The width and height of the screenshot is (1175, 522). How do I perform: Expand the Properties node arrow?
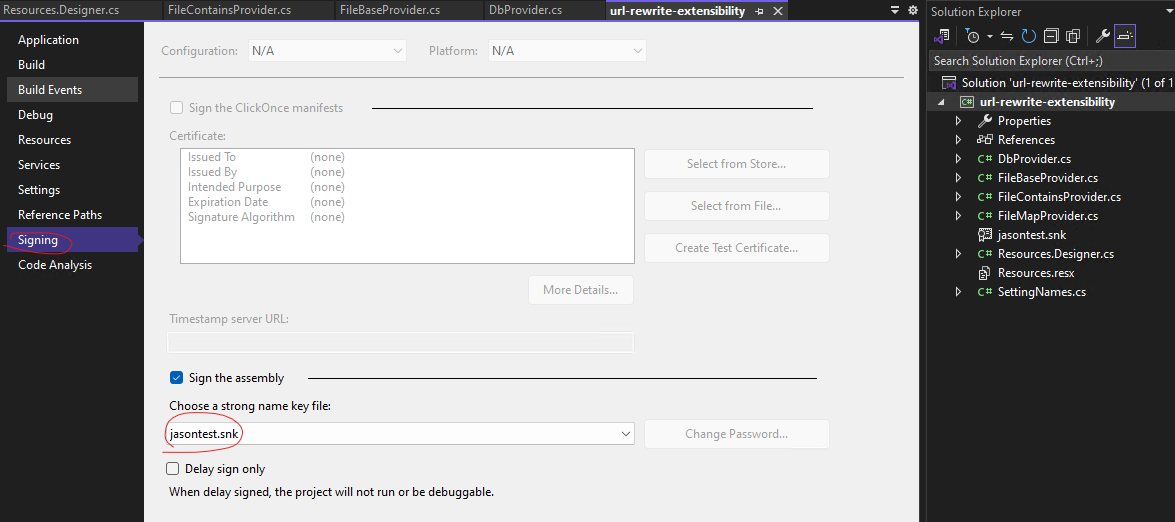coord(958,121)
